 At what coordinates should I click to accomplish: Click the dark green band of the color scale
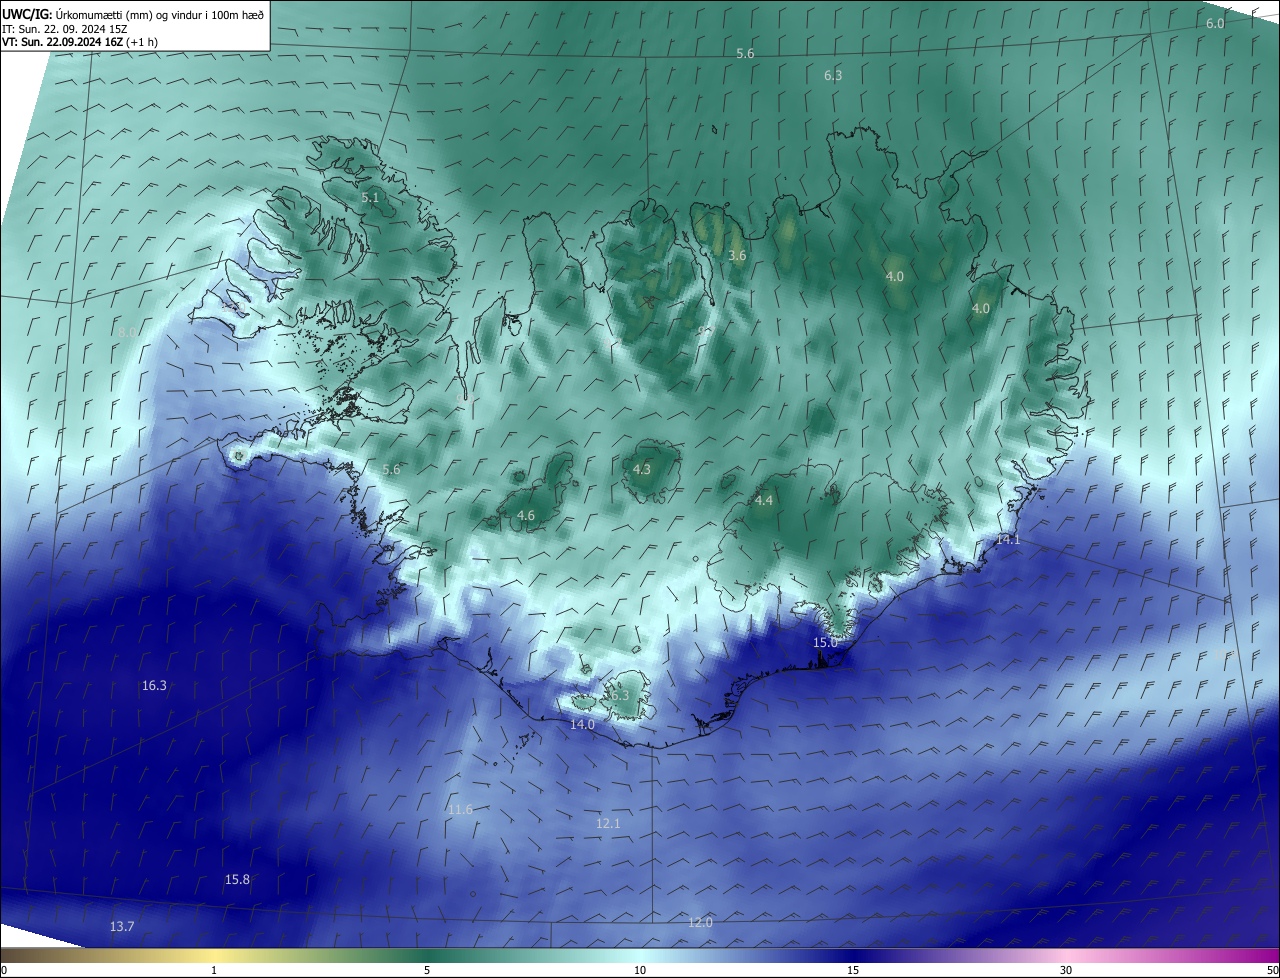point(427,956)
